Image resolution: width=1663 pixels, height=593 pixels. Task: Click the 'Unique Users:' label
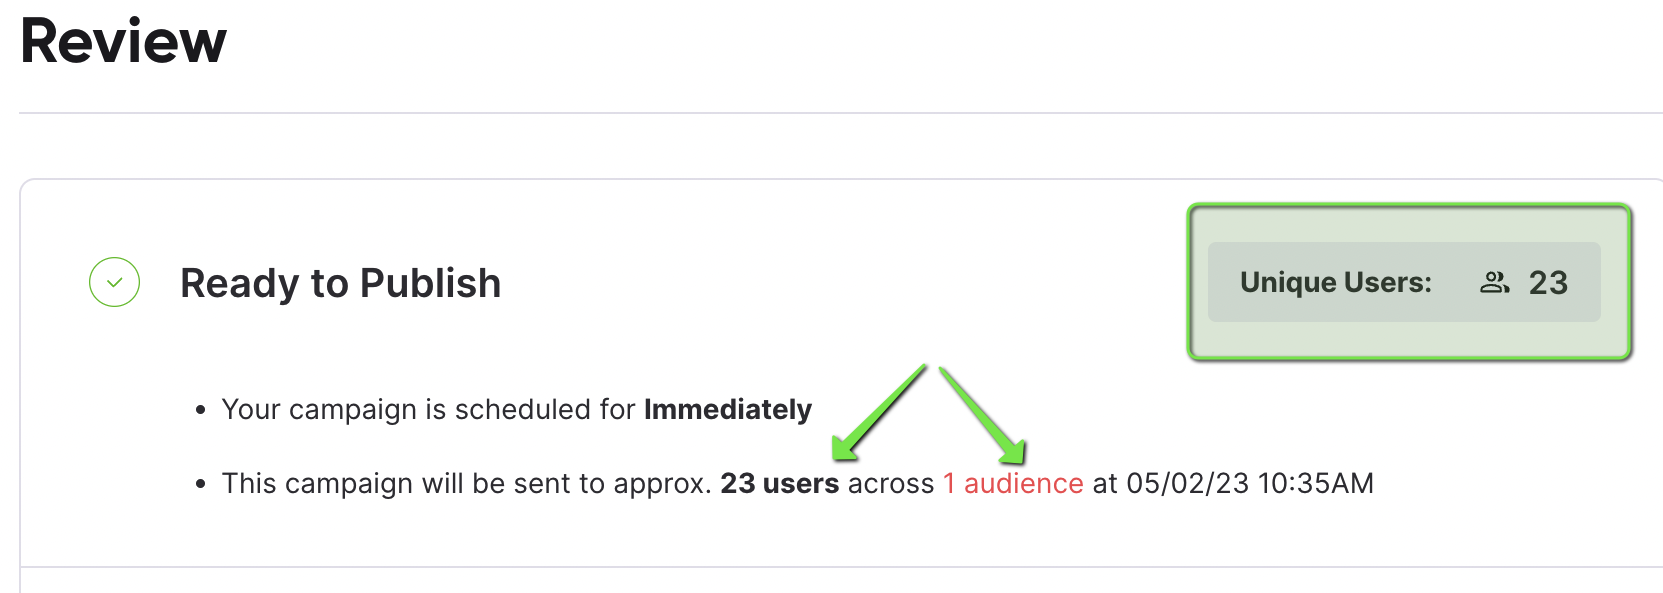[1336, 282]
